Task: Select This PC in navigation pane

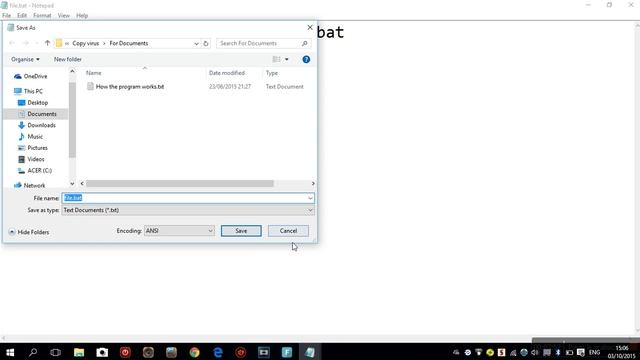Action: point(29,91)
